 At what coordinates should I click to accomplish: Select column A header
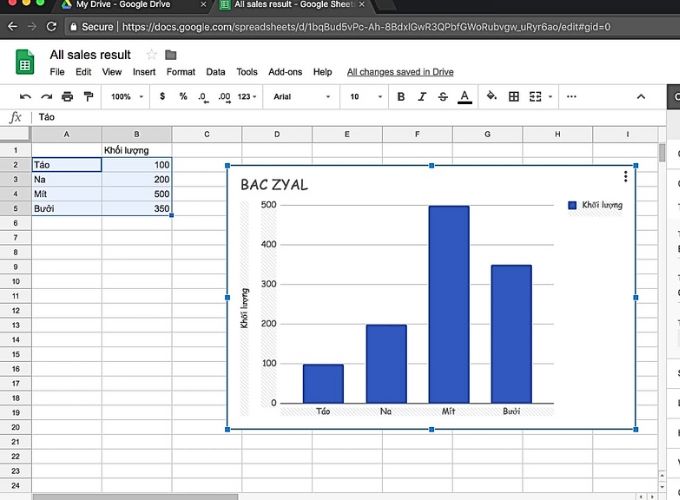click(x=66, y=134)
